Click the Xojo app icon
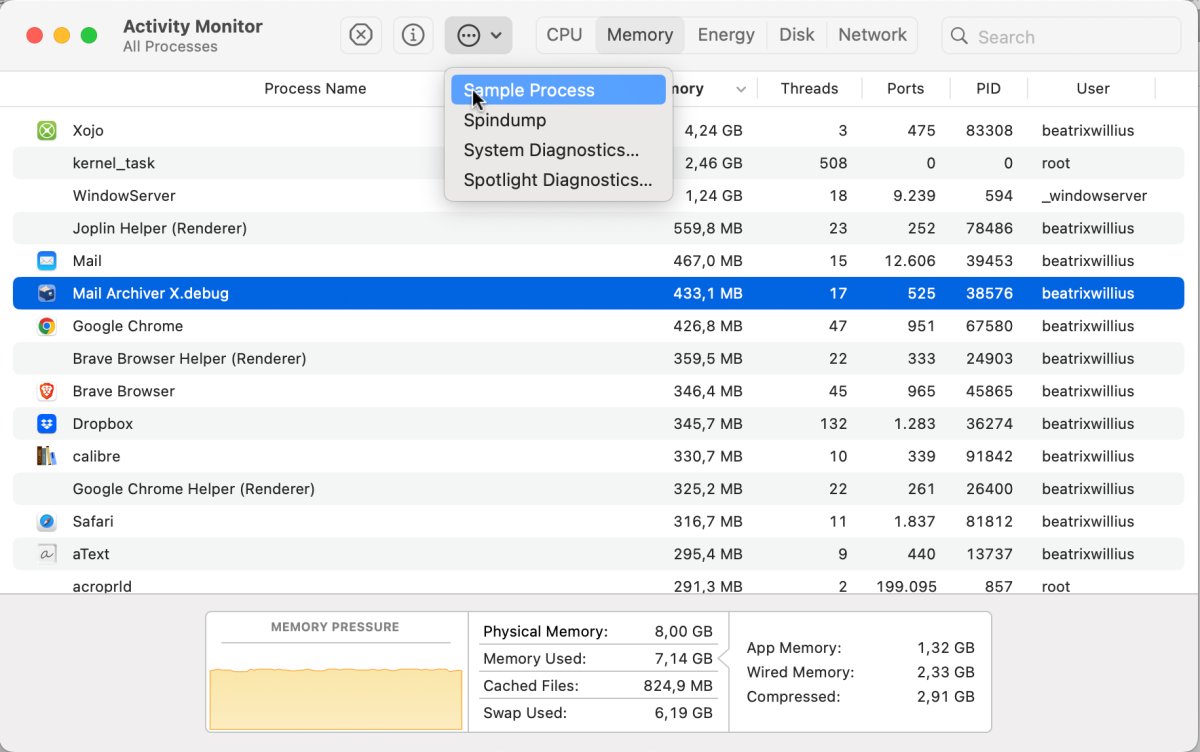Viewport: 1200px width, 752px height. tap(46, 130)
